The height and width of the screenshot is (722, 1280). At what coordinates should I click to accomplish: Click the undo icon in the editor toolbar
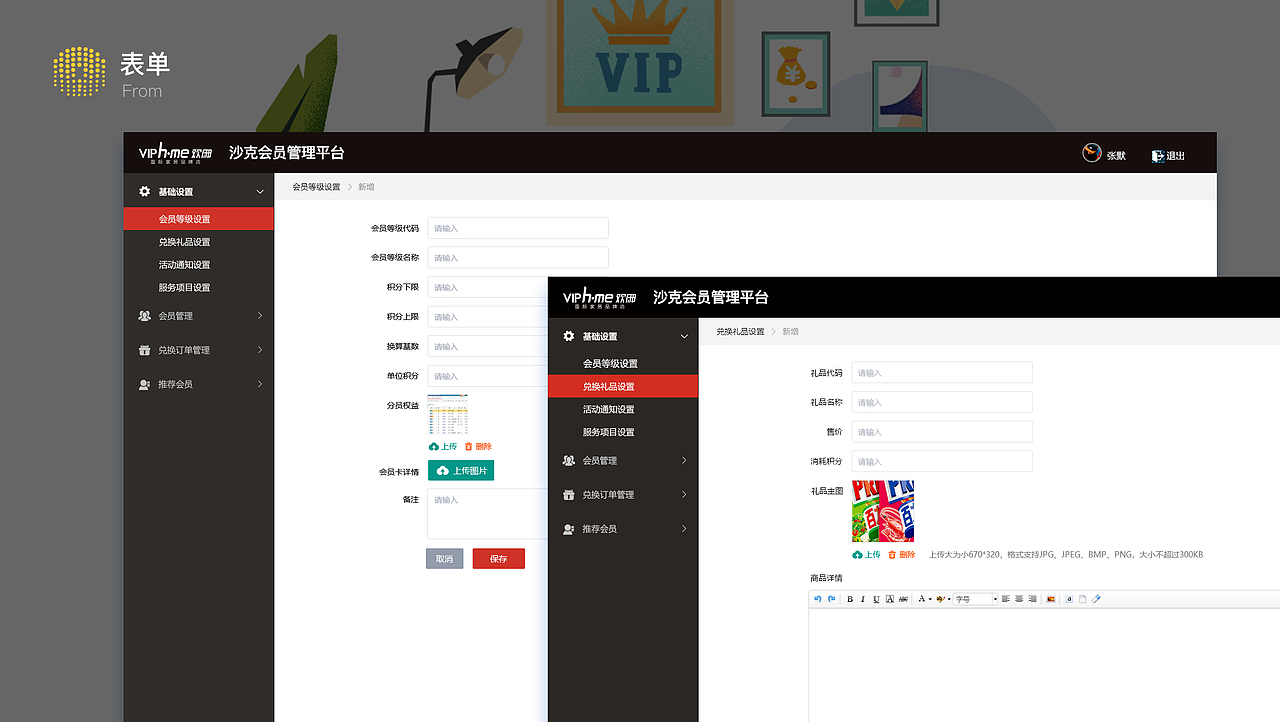click(x=818, y=599)
